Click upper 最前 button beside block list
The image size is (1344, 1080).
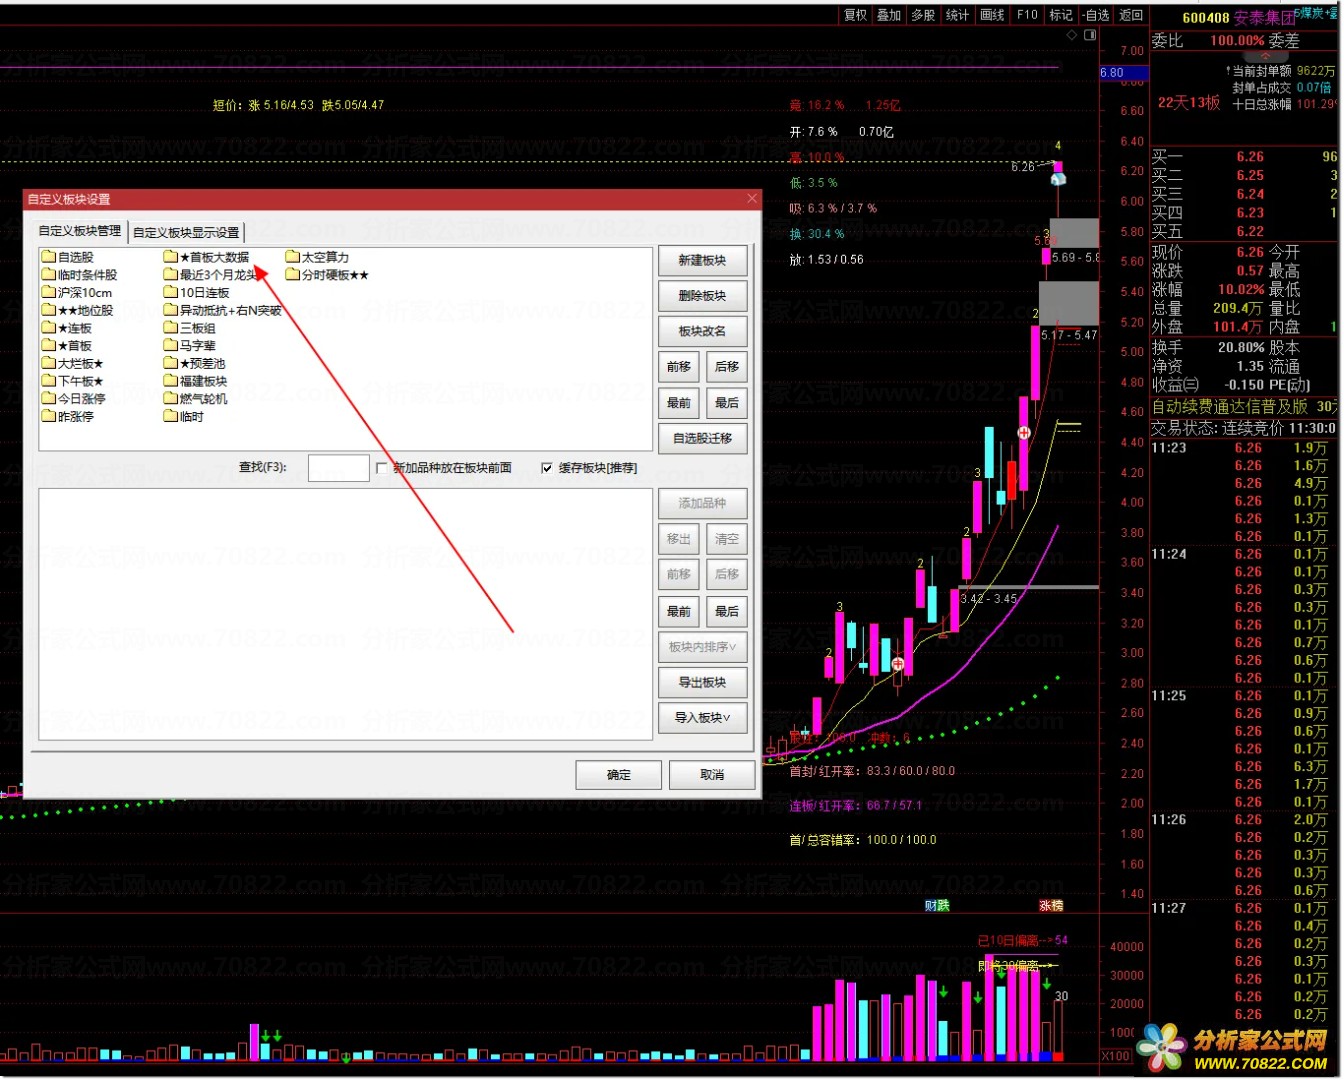679,403
